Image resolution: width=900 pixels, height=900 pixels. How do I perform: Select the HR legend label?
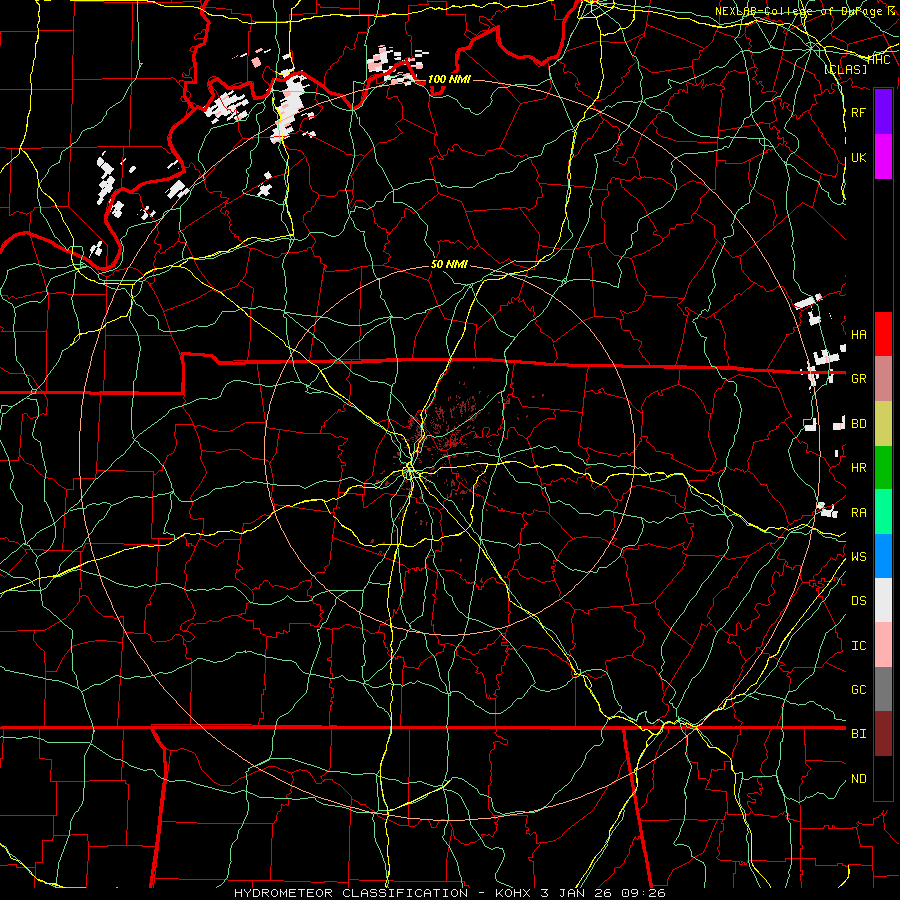pyautogui.click(x=859, y=468)
